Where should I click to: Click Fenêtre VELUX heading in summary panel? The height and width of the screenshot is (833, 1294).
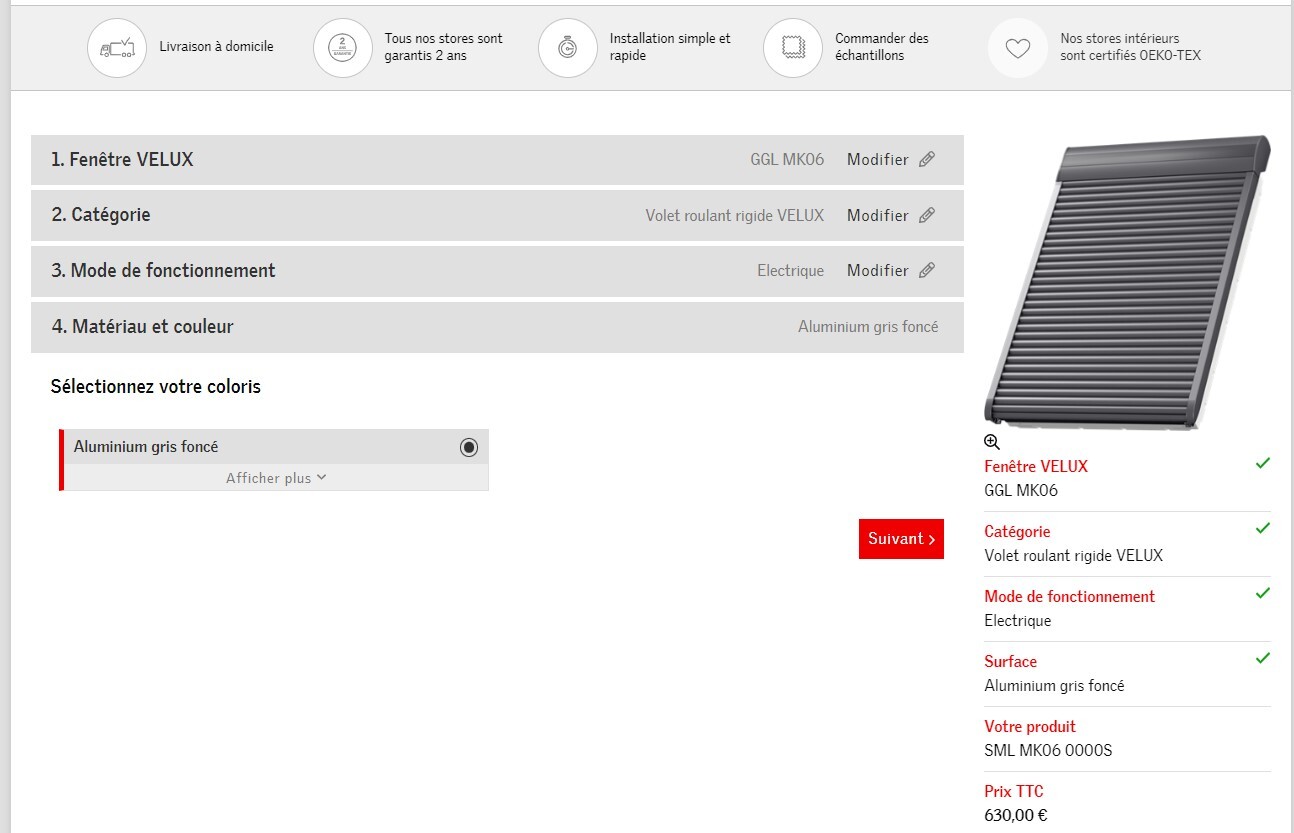coord(1036,466)
